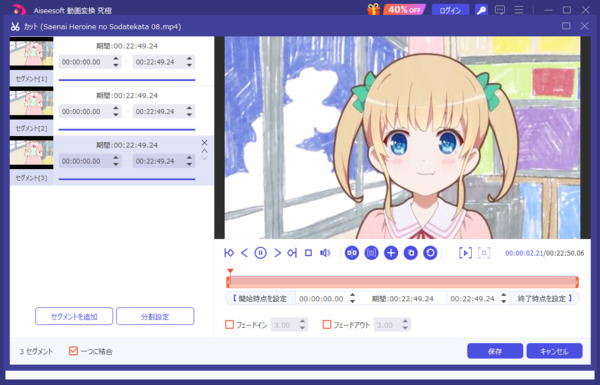This screenshot has height=385, width=600.
Task: Adjust segment 3 start time stepper
Action: 116,161
